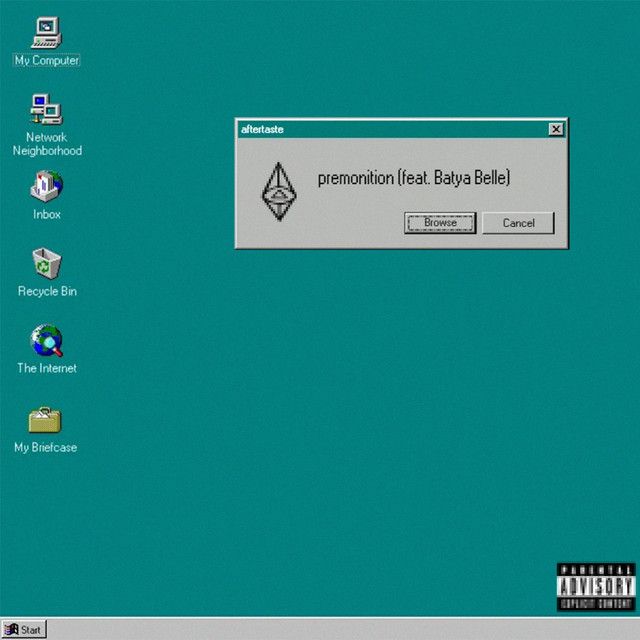Open the Inbox desktop icon
640x640 pixels.
click(47, 187)
